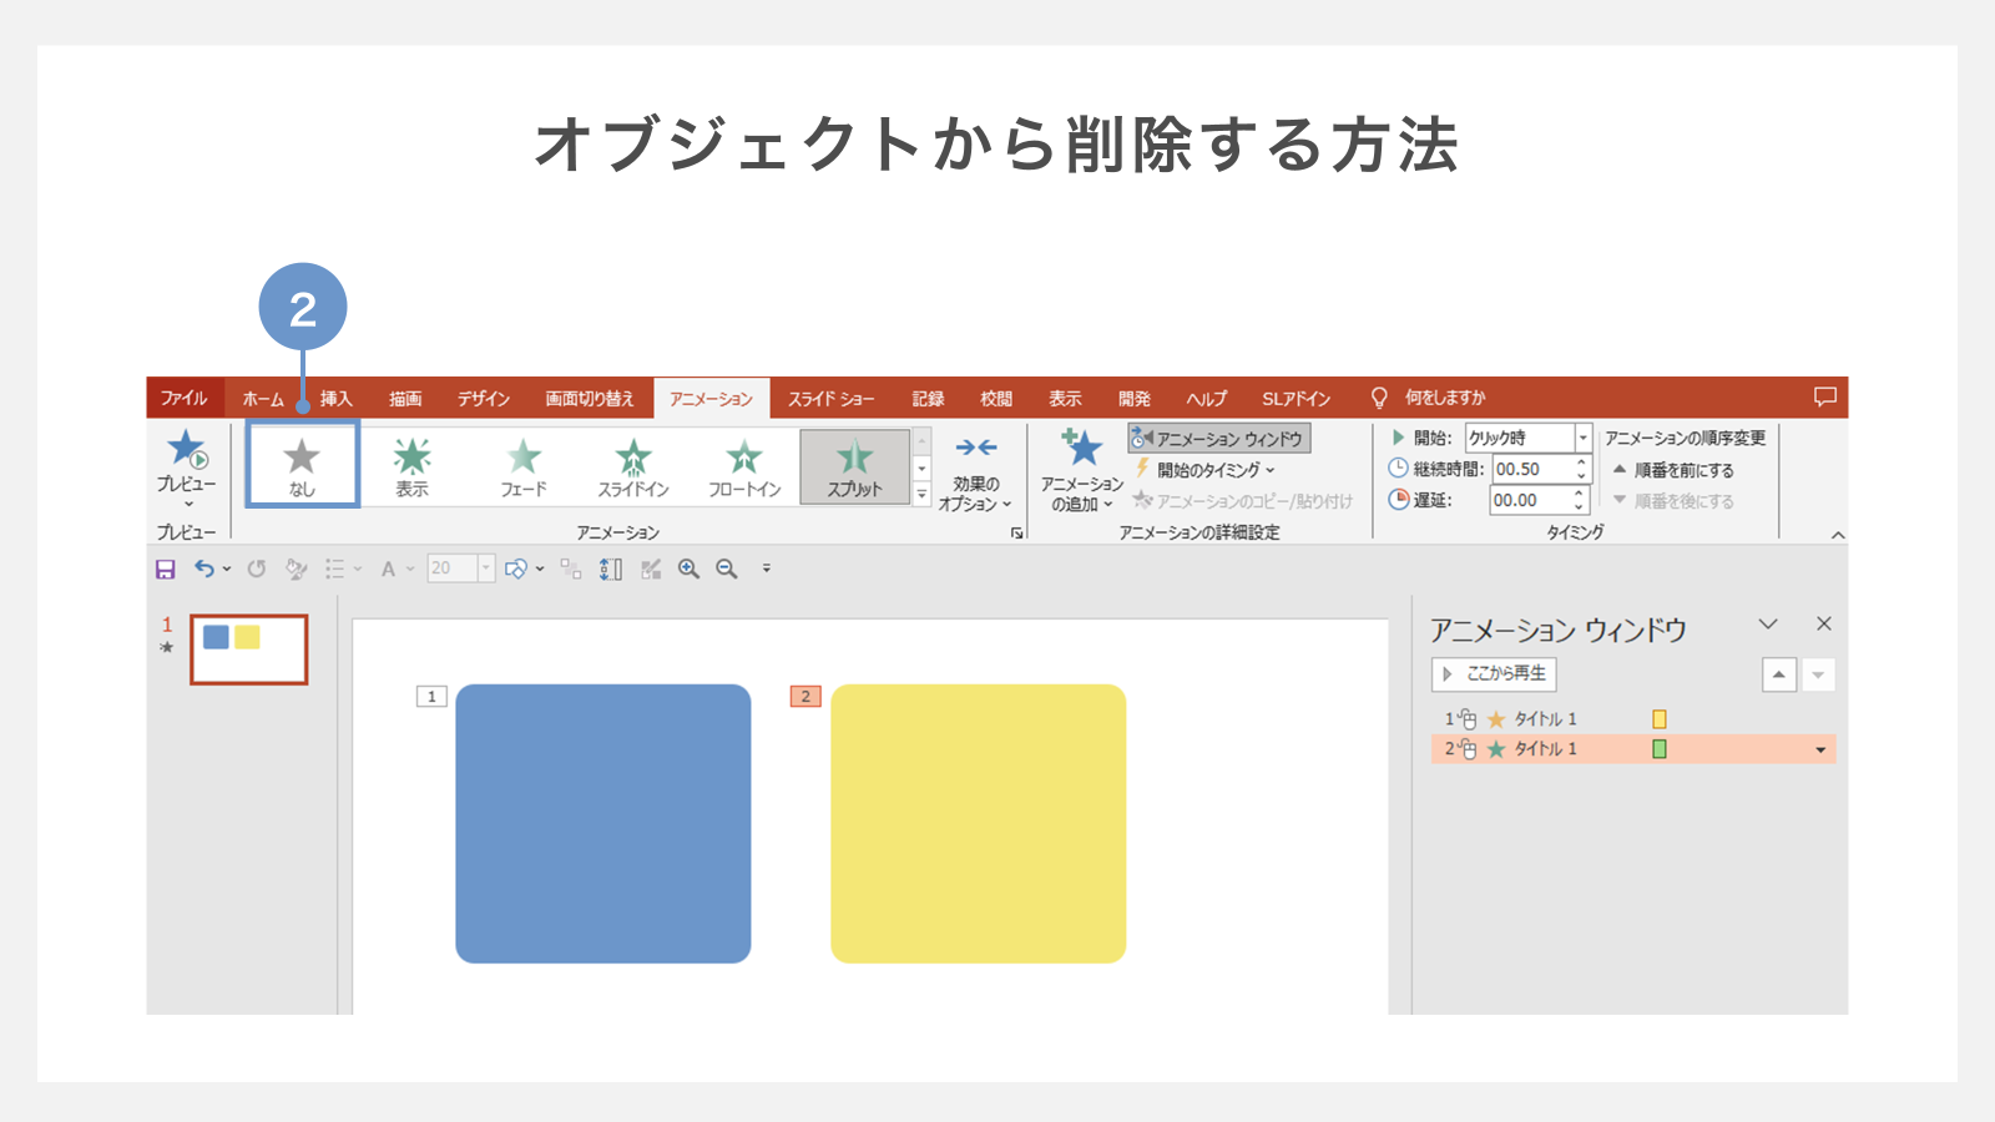The height and width of the screenshot is (1122, 1995).
Task: Click animation tag 2 on slide
Action: coord(805,697)
